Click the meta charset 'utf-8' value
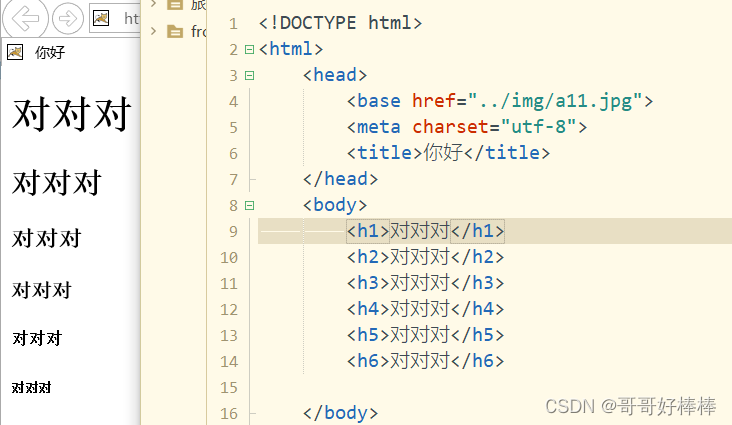This screenshot has height=425, width=732. (x=538, y=127)
